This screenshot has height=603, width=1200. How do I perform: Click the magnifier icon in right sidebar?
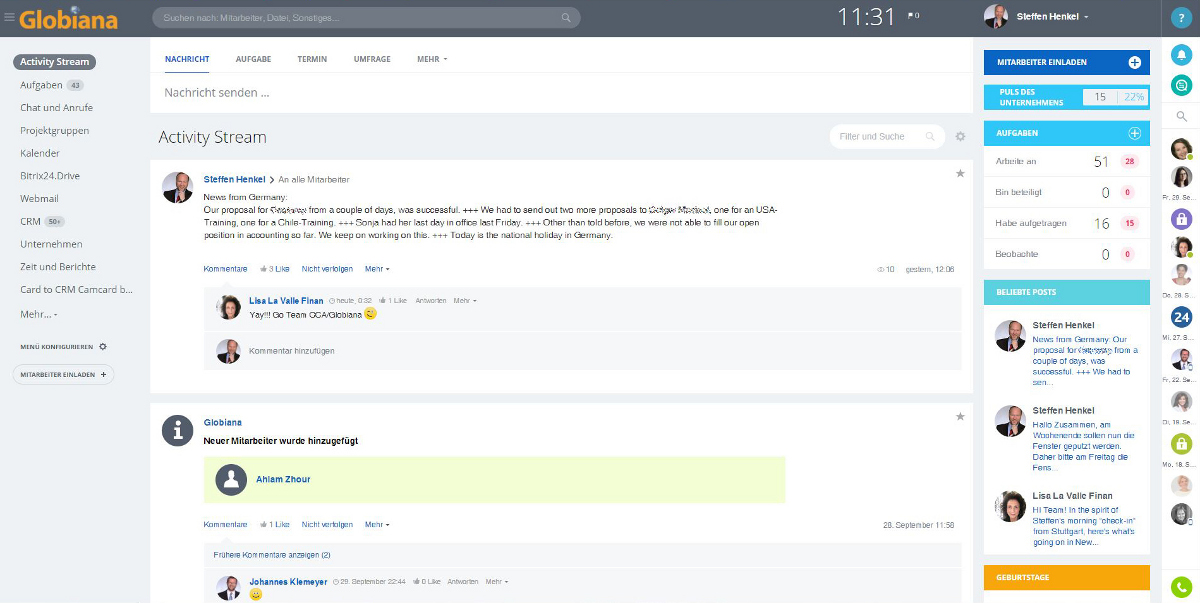click(x=1181, y=117)
